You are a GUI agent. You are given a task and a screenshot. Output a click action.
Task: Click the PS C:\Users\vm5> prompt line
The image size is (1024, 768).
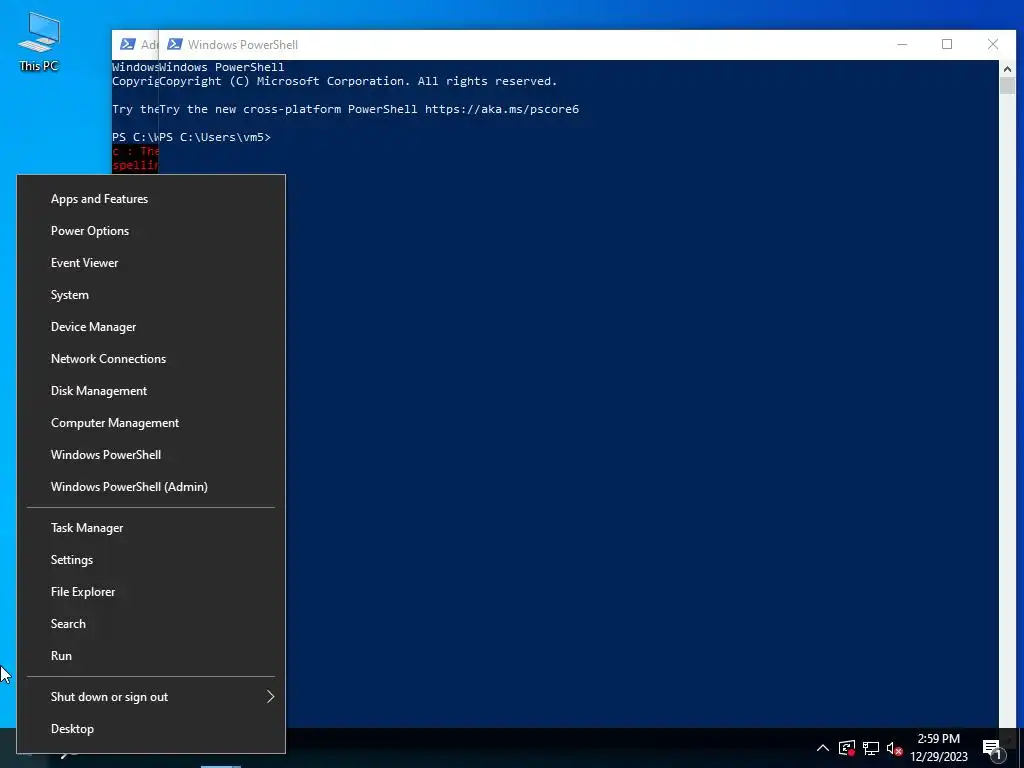(x=215, y=137)
